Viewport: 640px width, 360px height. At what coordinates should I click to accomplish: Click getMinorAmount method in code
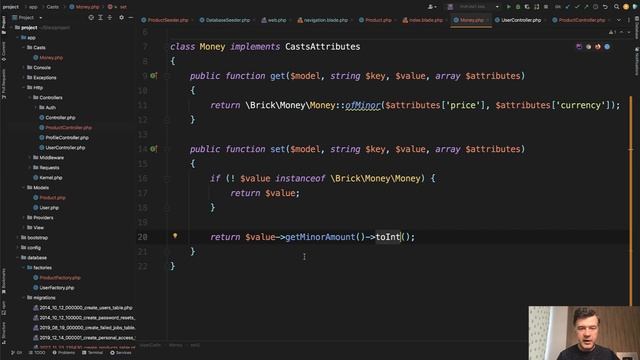[x=320, y=237]
